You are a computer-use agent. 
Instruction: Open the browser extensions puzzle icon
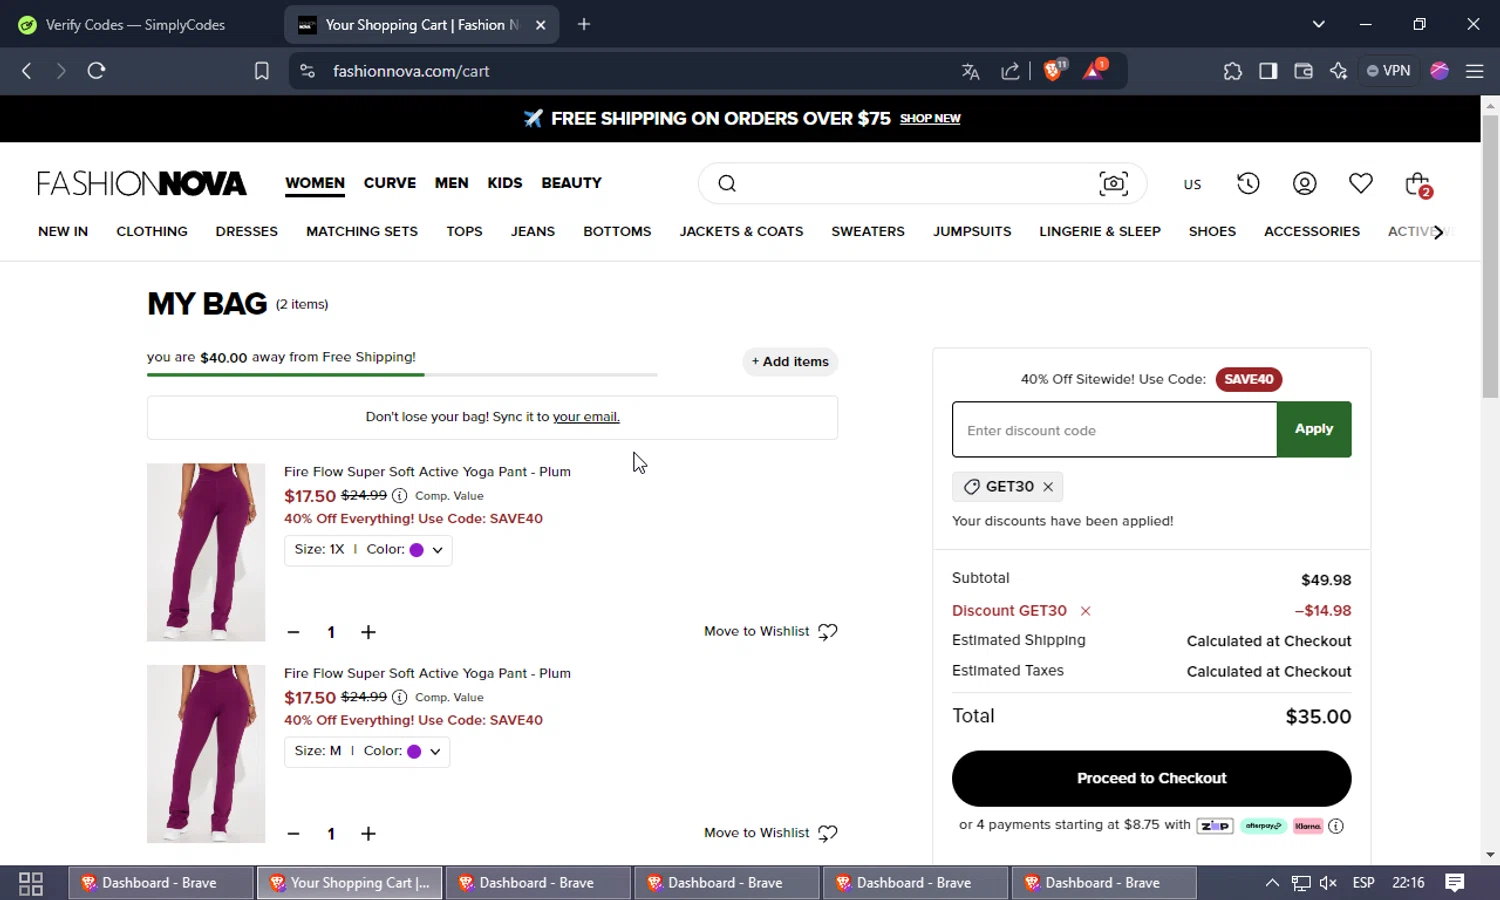coord(1232,71)
